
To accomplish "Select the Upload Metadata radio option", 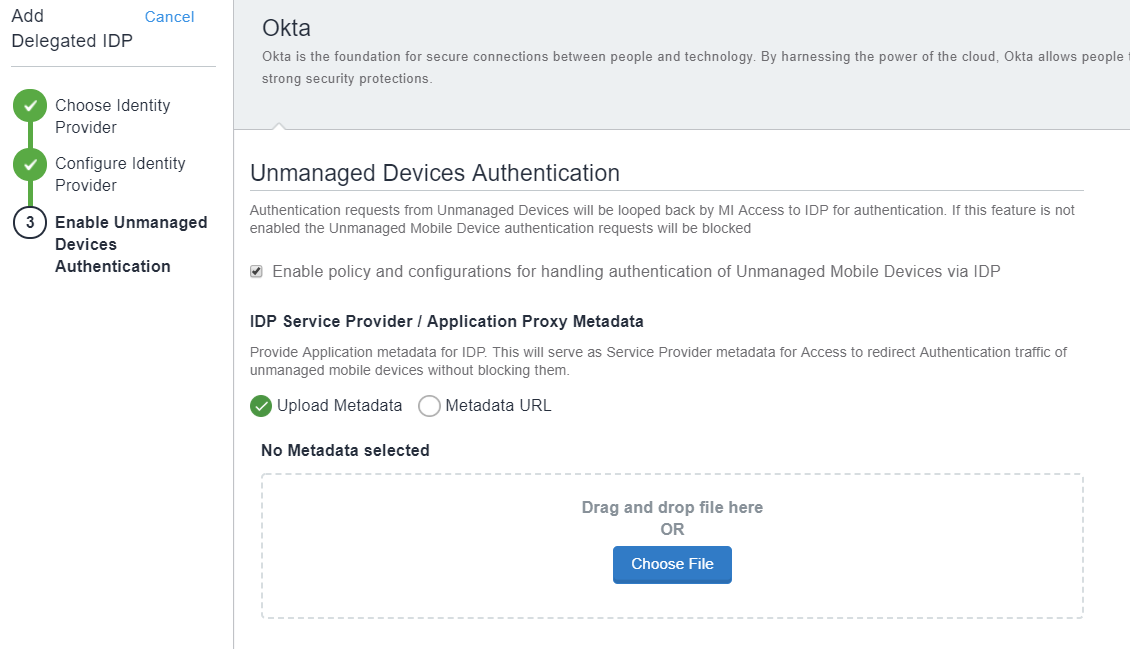I will (x=261, y=406).
